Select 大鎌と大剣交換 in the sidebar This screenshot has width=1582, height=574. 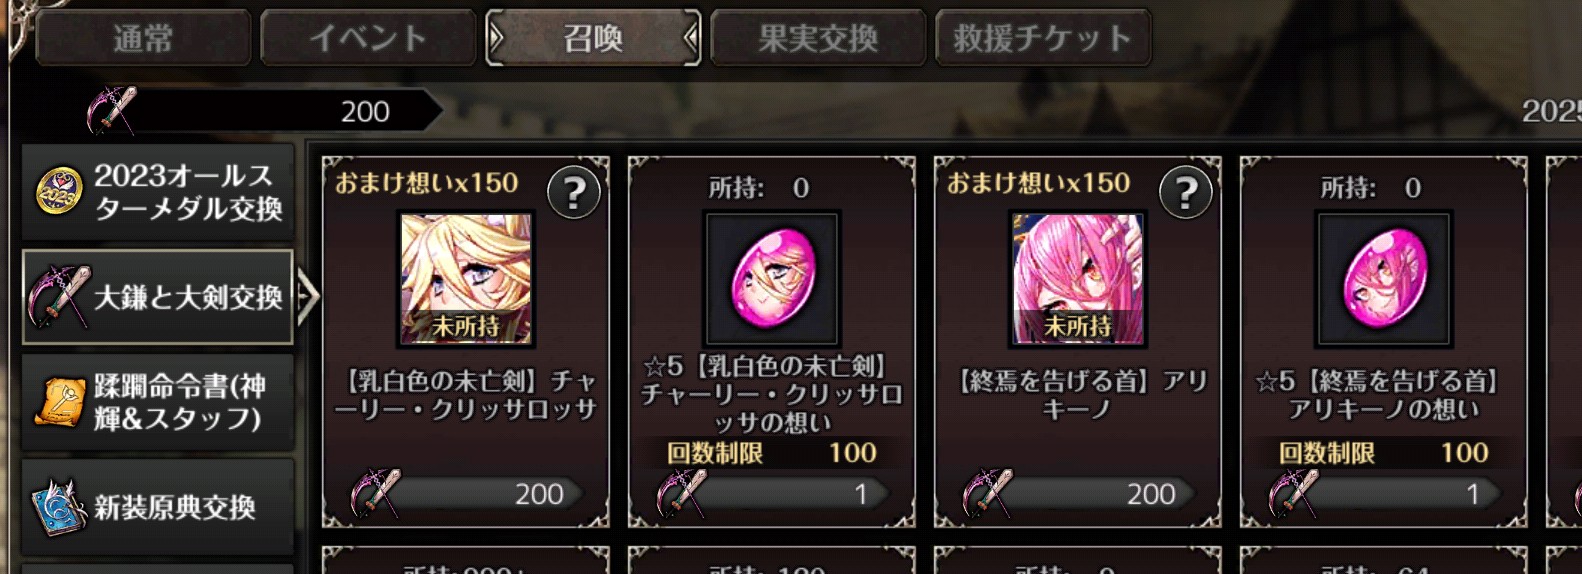pos(158,297)
